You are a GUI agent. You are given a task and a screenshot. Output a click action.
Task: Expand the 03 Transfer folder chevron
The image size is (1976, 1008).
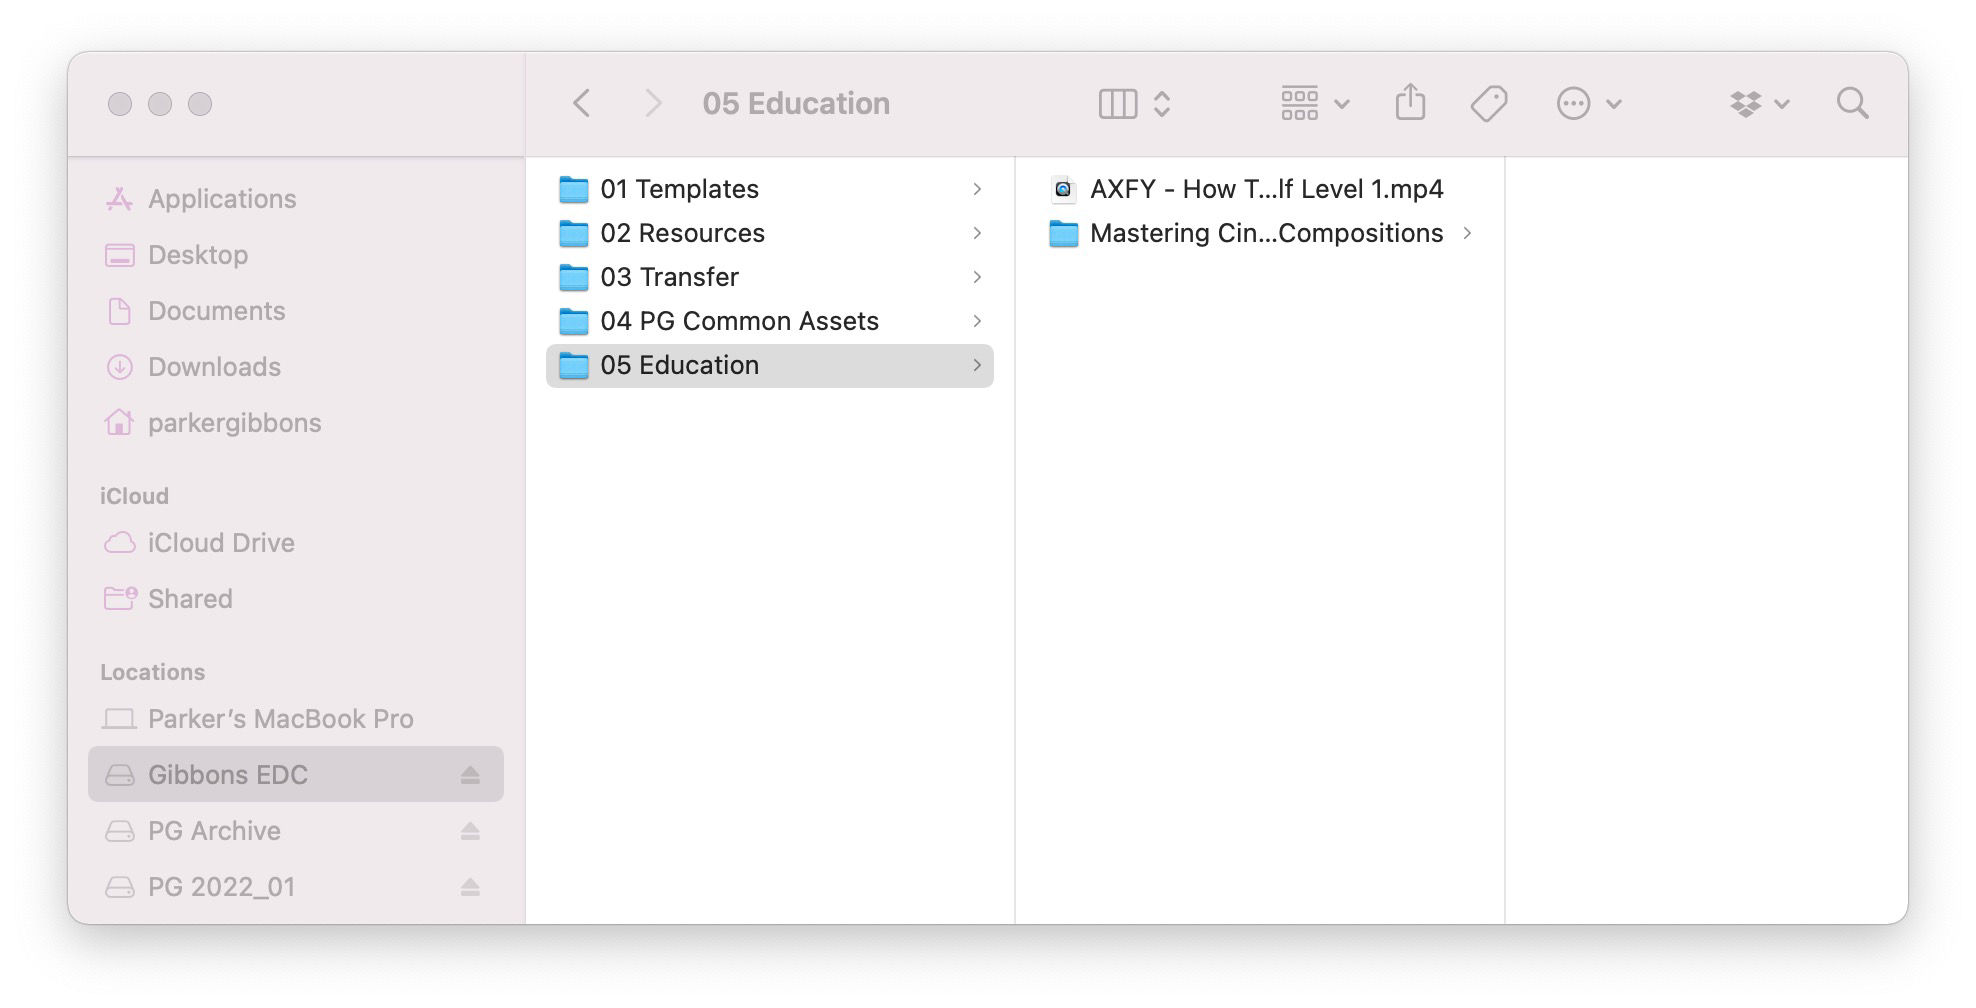coord(977,277)
